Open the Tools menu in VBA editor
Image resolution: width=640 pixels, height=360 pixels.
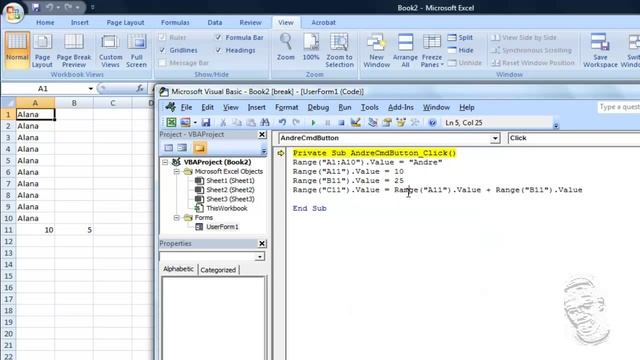pos(369,107)
